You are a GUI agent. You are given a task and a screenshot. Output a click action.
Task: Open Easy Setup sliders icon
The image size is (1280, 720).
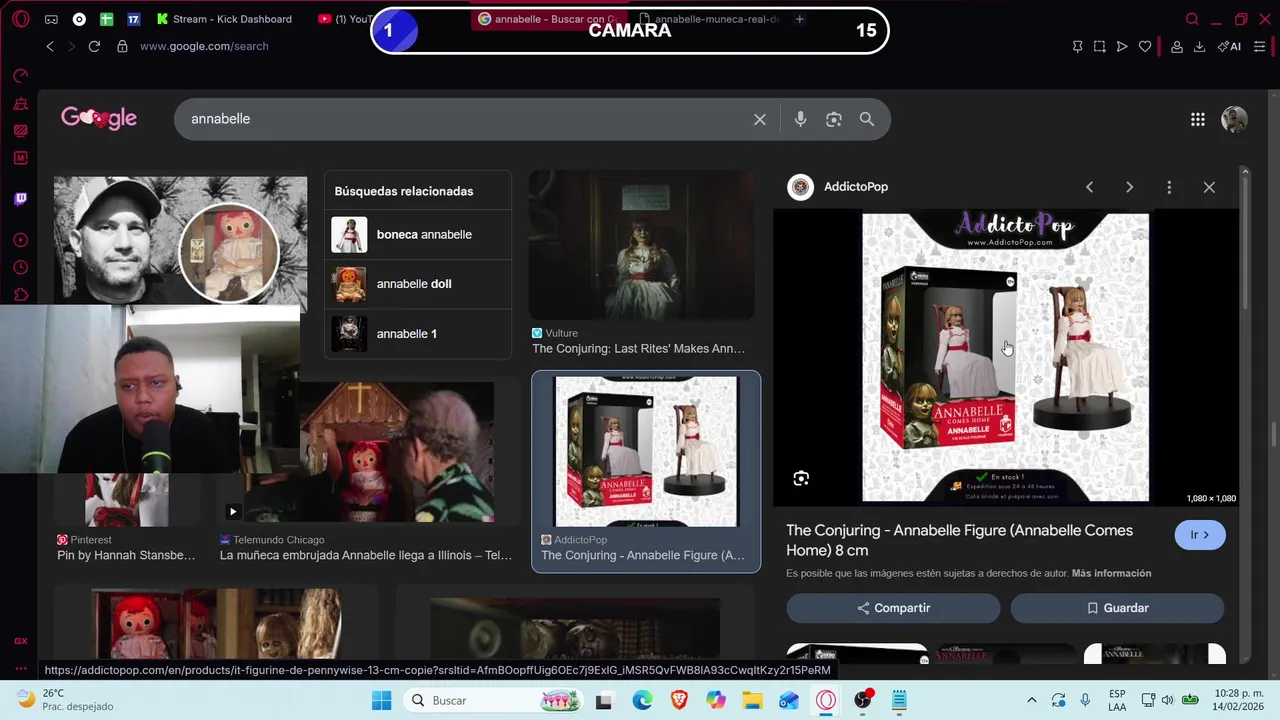tap(1259, 46)
